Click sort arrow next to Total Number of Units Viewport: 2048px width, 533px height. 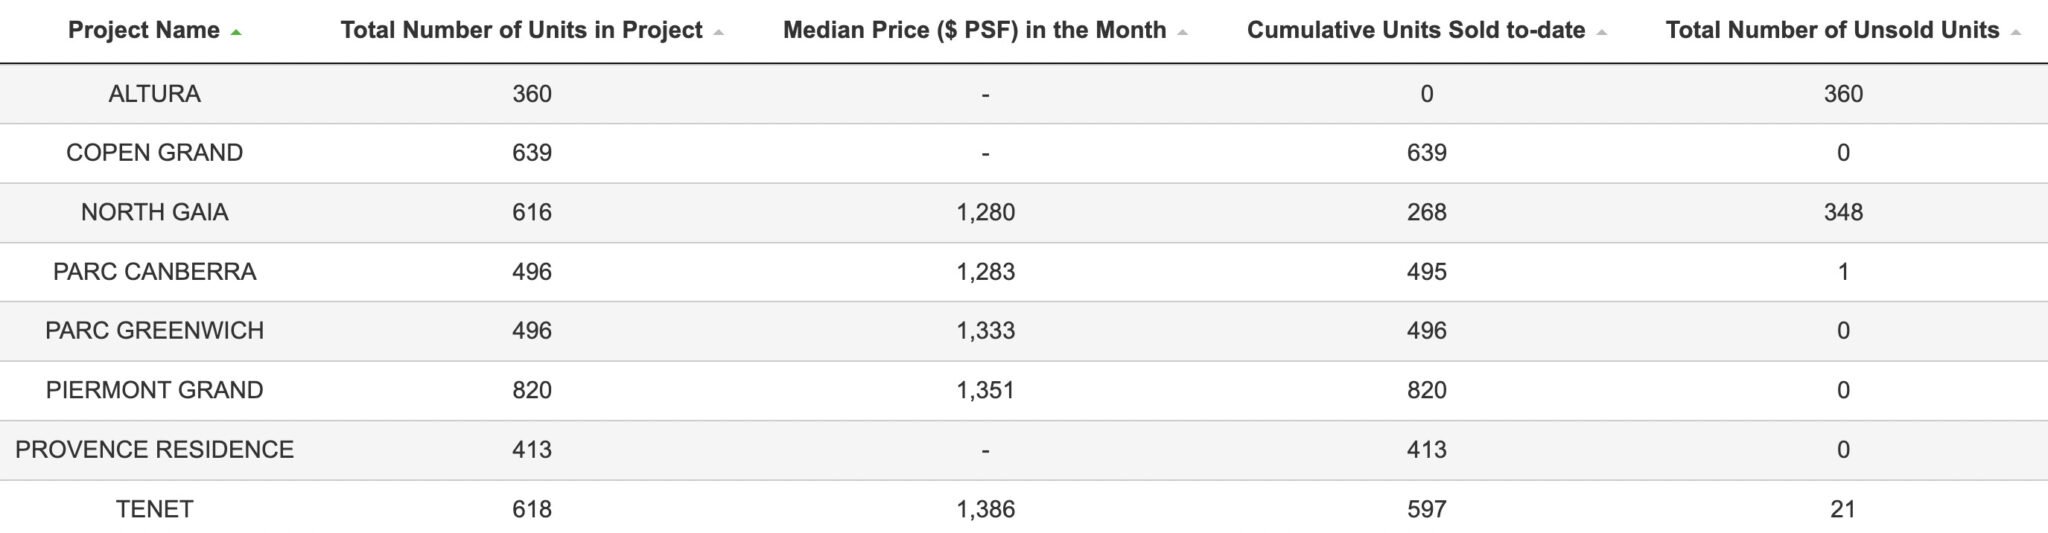[718, 33]
